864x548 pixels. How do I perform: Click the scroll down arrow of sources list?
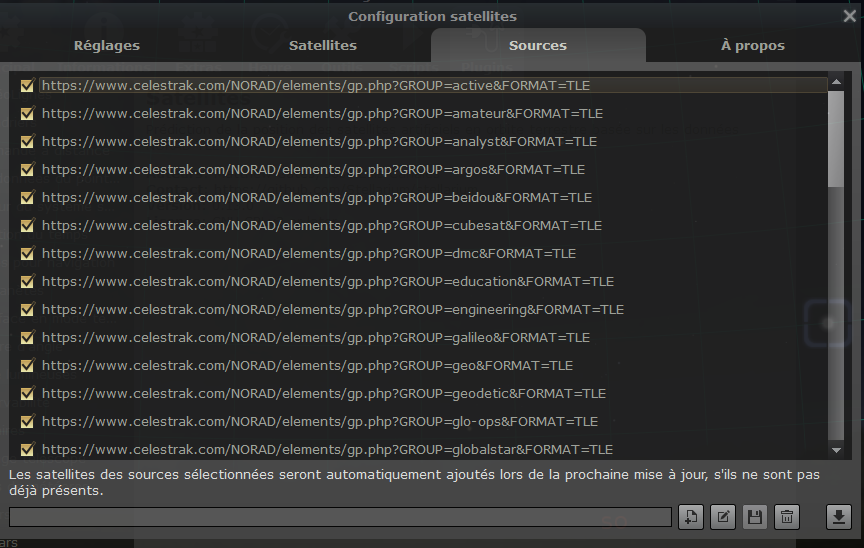pos(836,450)
